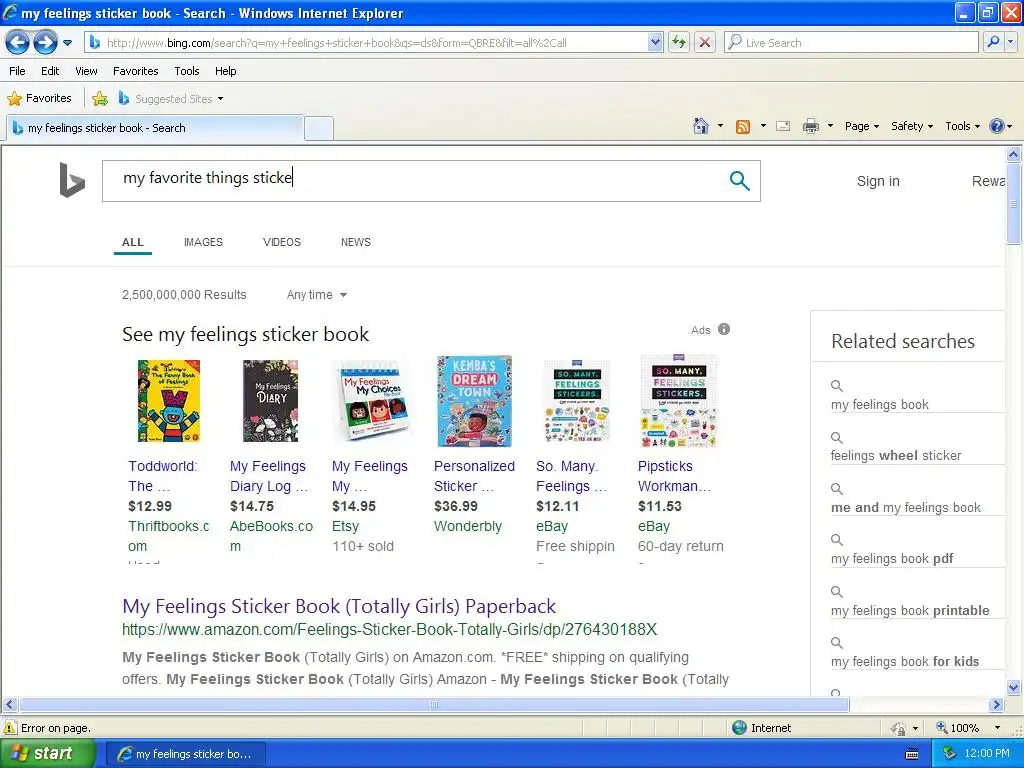Viewport: 1024px width, 768px height.
Task: Click My Feelings Diary cover thumbnail
Action: coord(270,401)
